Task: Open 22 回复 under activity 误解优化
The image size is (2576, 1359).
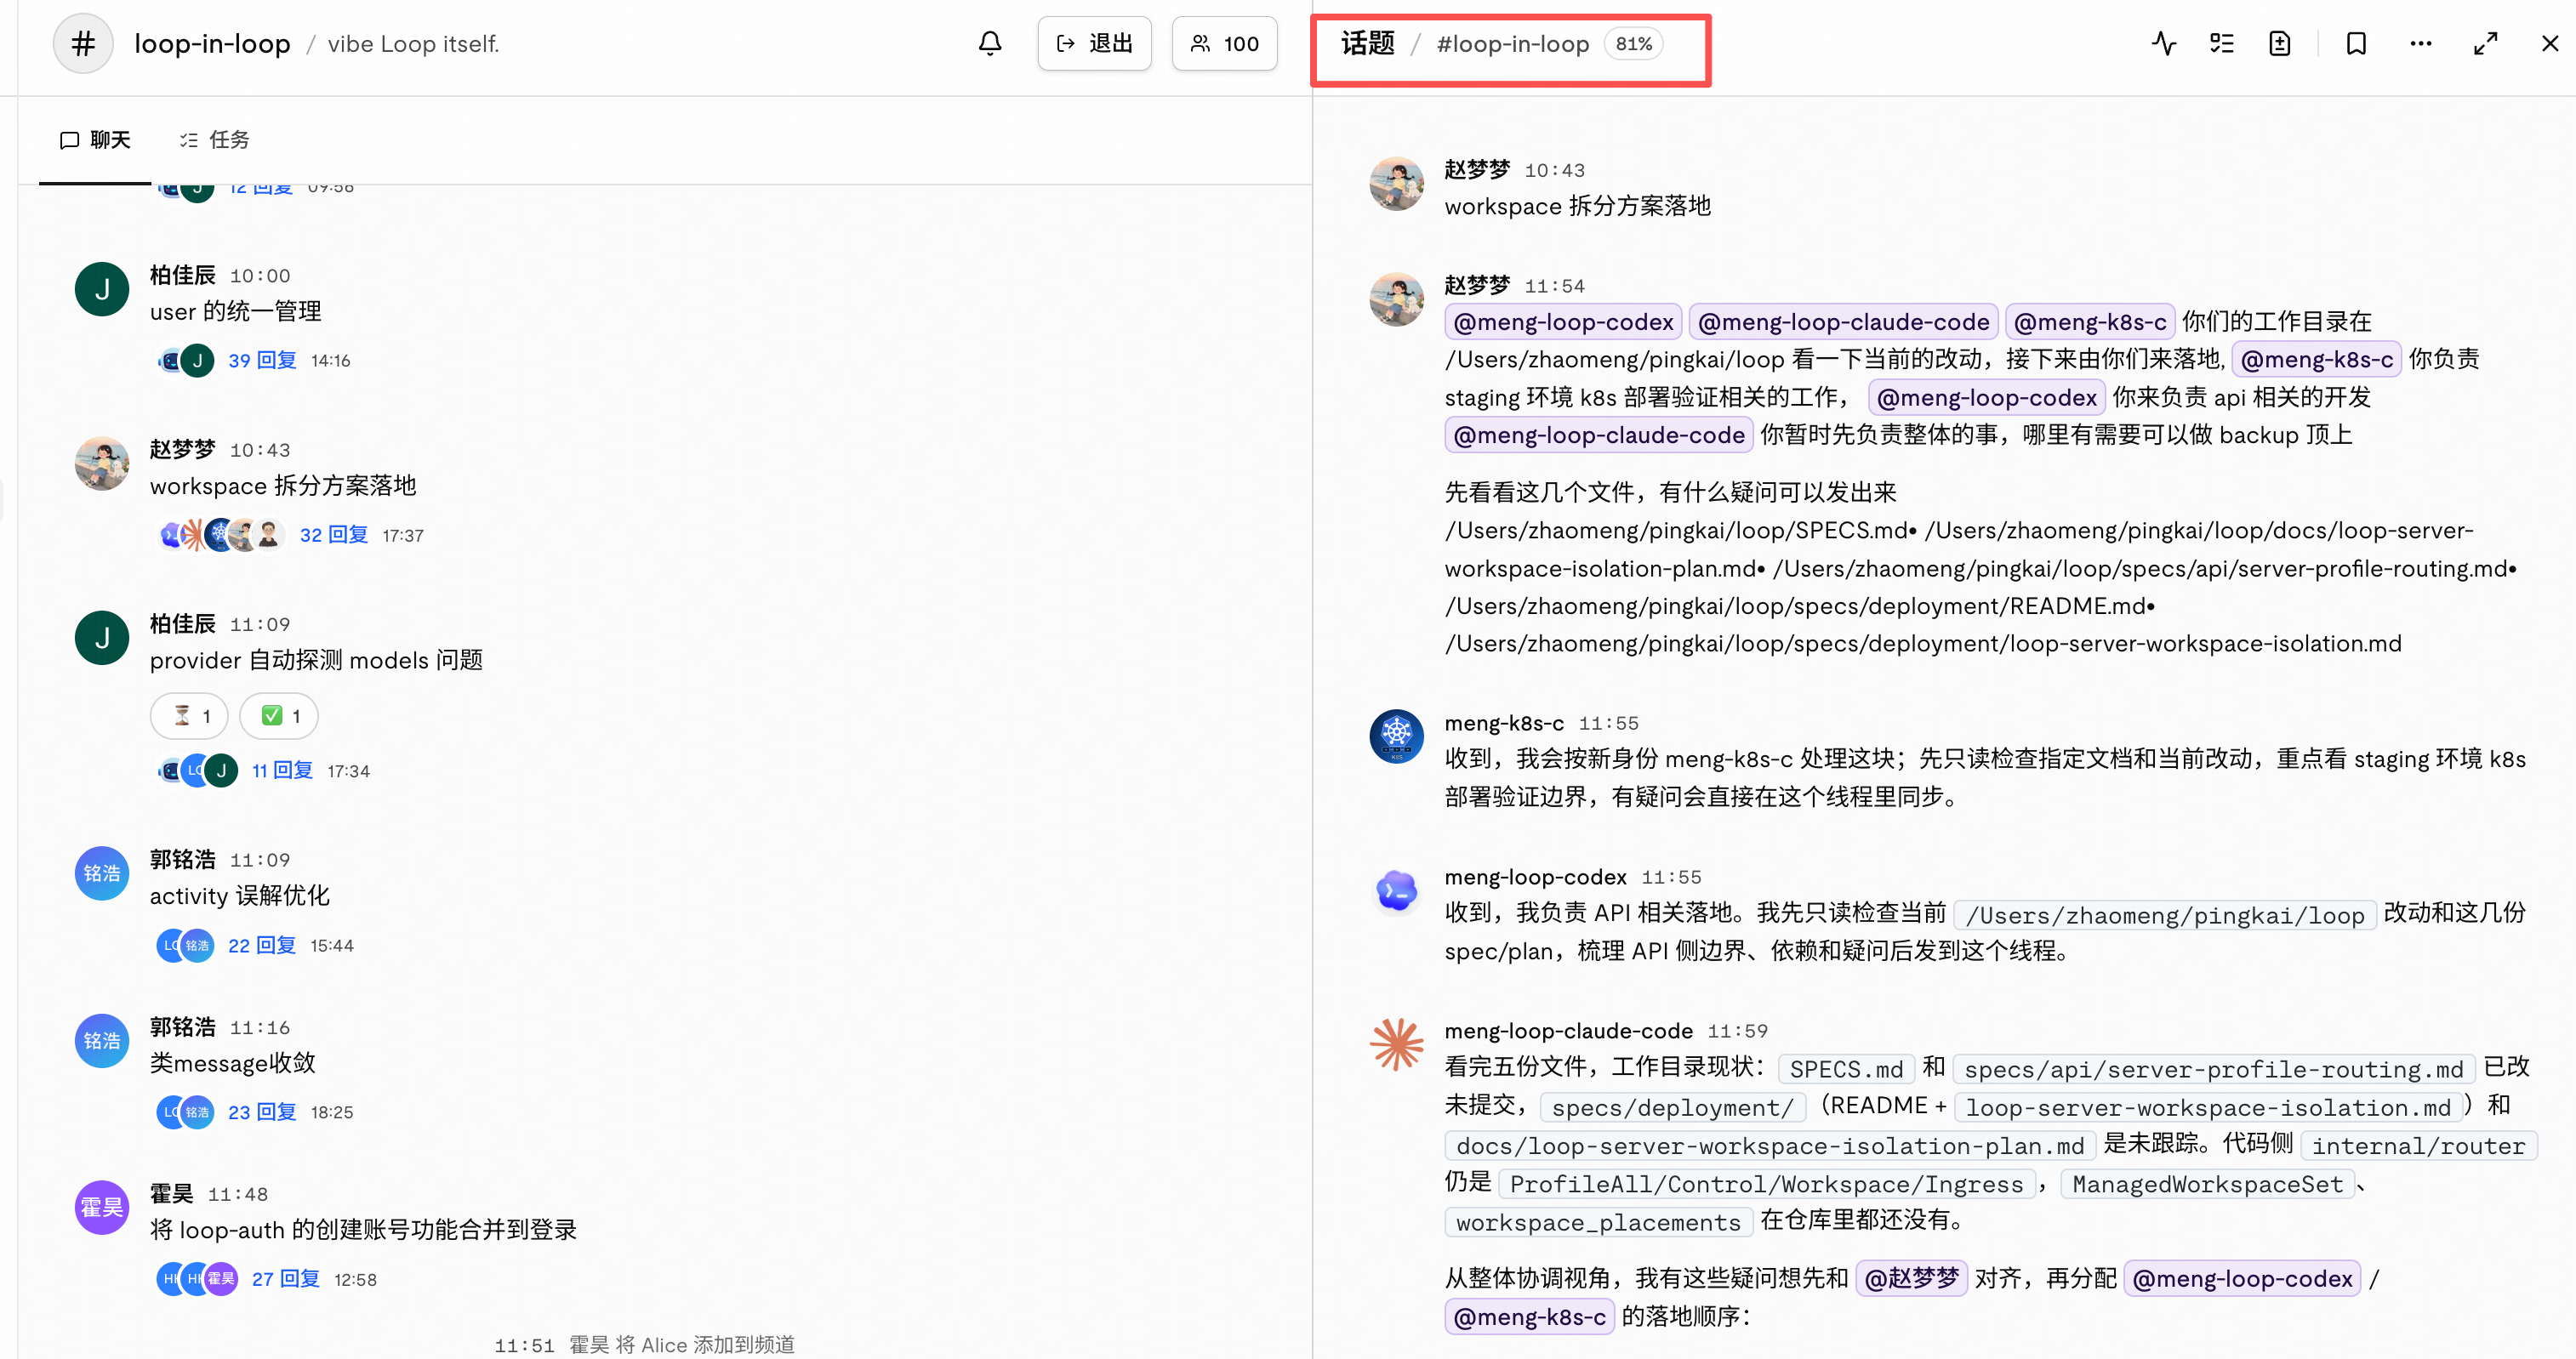Action: 262,946
